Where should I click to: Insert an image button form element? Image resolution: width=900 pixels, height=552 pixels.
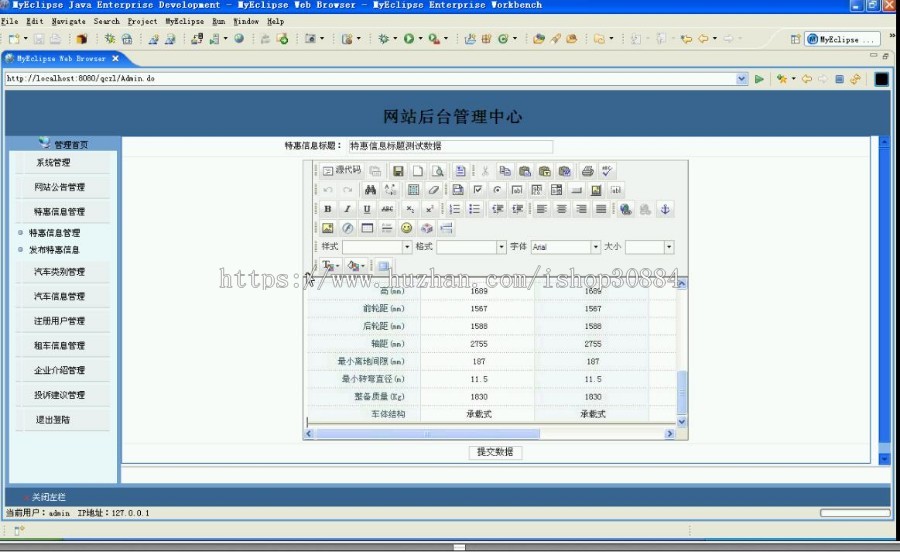(x=596, y=190)
